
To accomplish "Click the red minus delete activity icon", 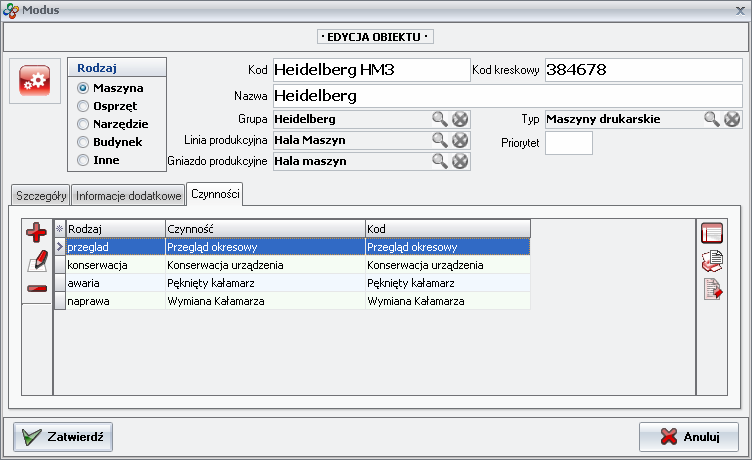I will click(37, 289).
